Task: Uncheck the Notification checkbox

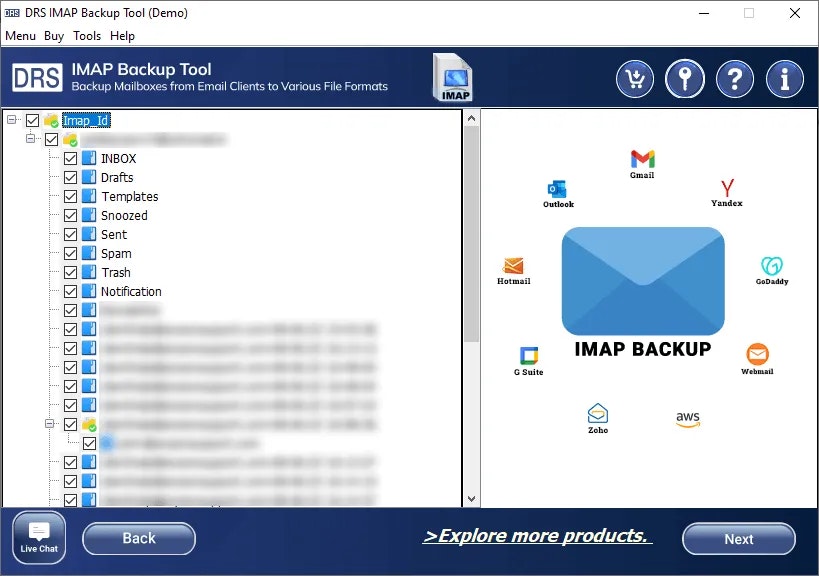Action: (71, 291)
